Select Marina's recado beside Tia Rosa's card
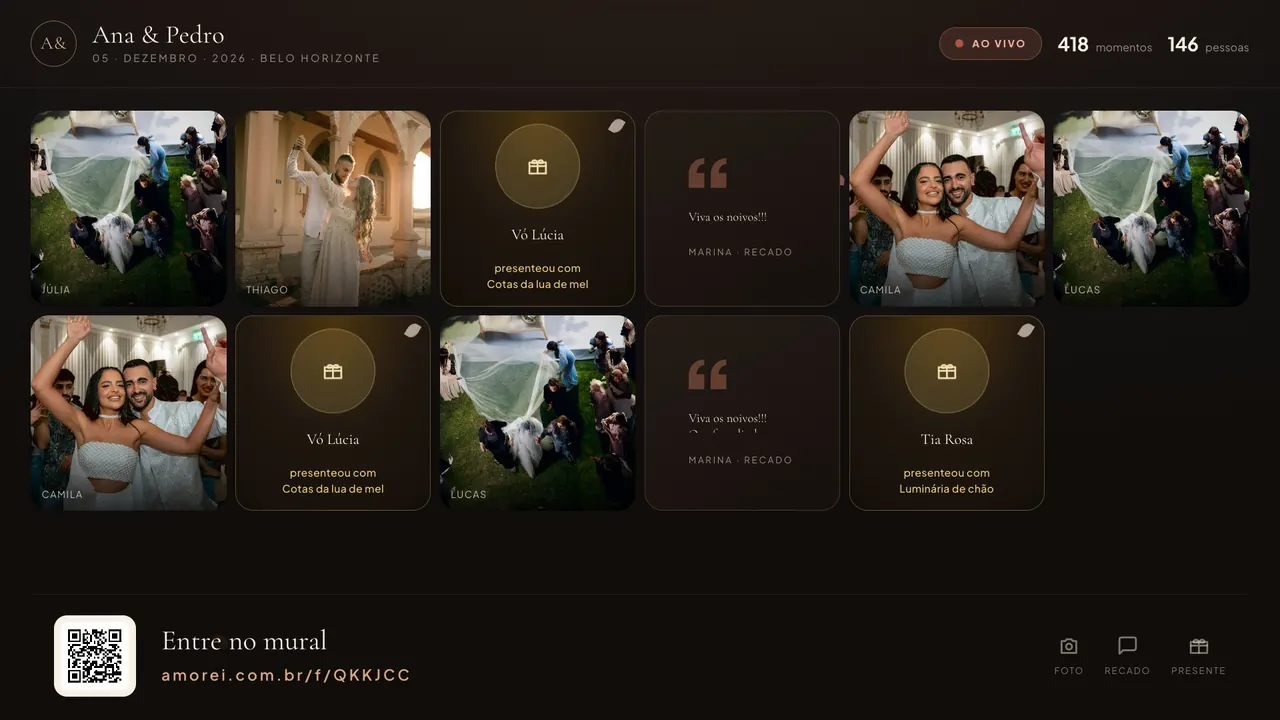This screenshot has height=720, width=1280. 742,413
